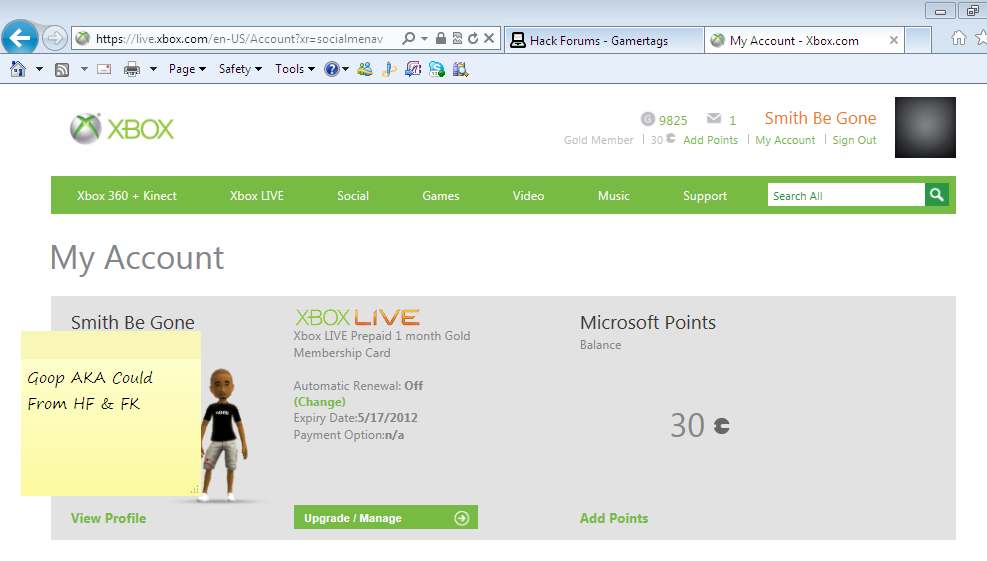This screenshot has height=561, width=987.
Task: Stop loading with the address bar X
Action: (x=488, y=38)
